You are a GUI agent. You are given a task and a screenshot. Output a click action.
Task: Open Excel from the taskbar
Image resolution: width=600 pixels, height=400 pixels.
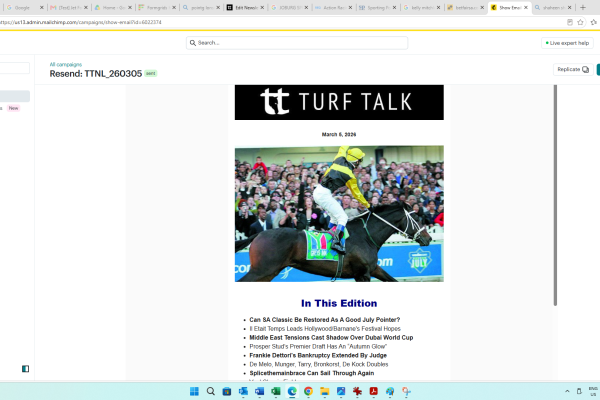tap(276, 391)
